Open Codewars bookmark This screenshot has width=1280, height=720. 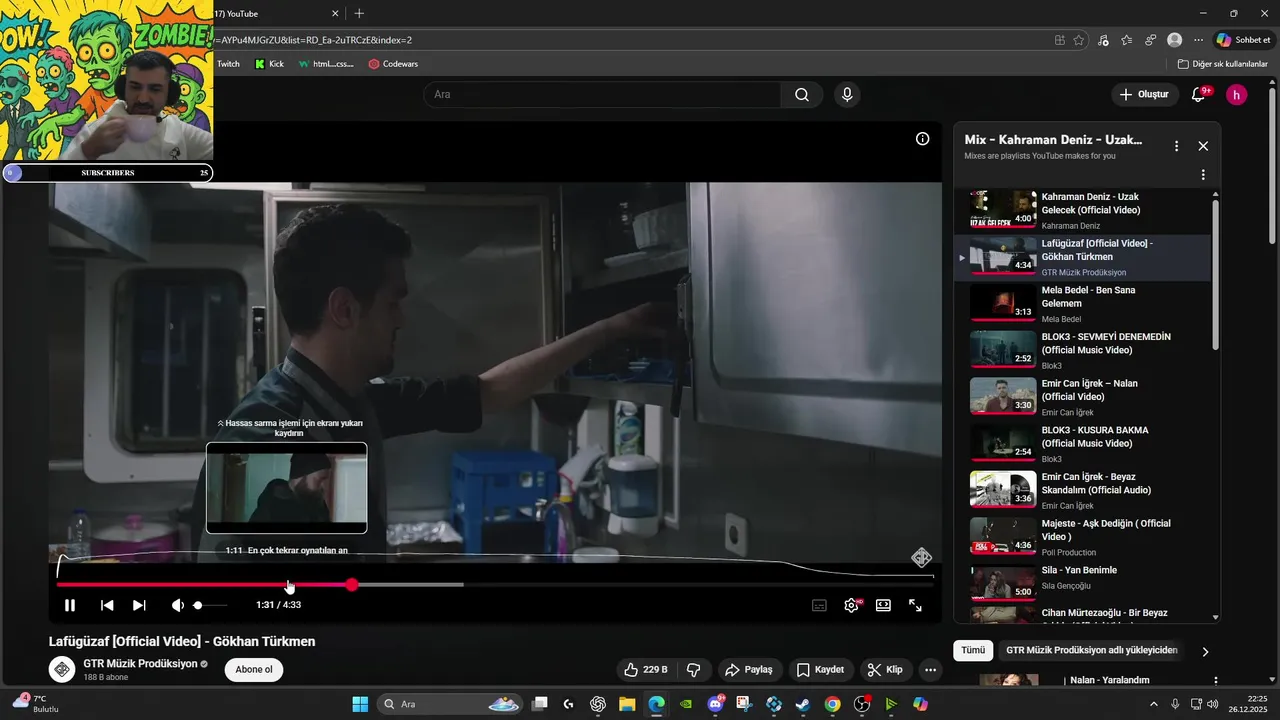(x=393, y=64)
